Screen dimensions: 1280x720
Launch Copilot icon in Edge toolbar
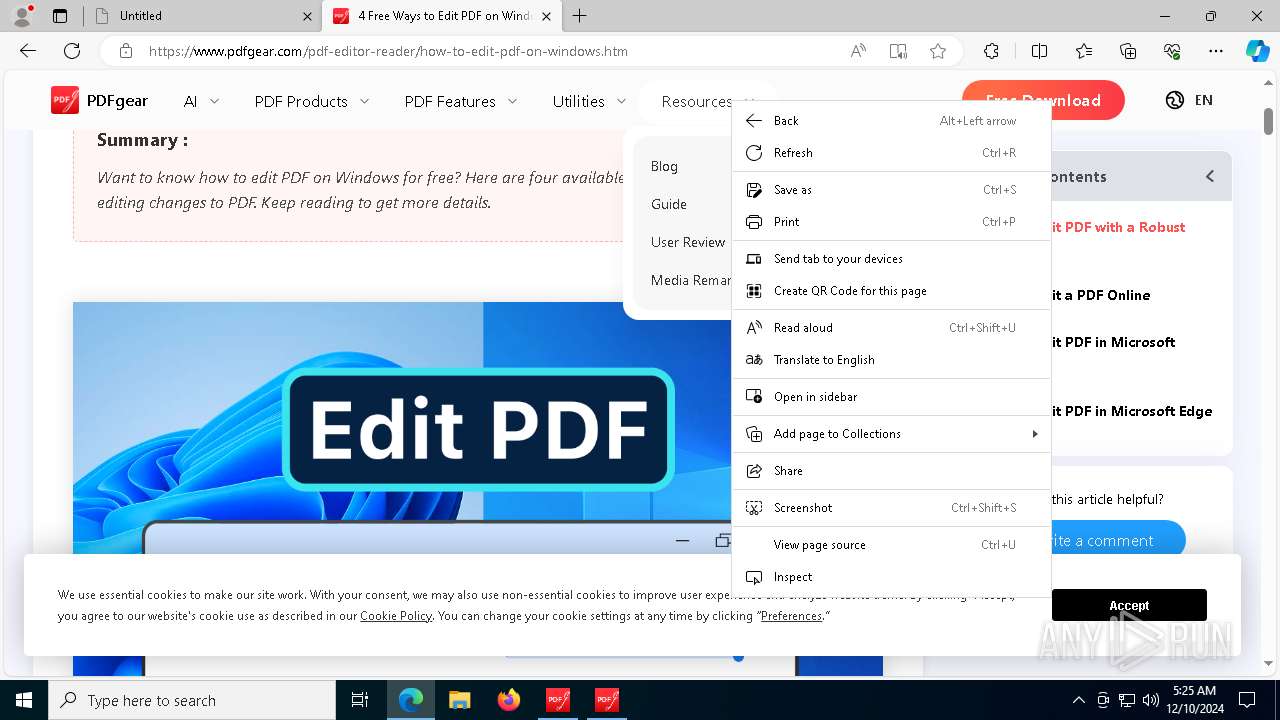click(x=1257, y=51)
